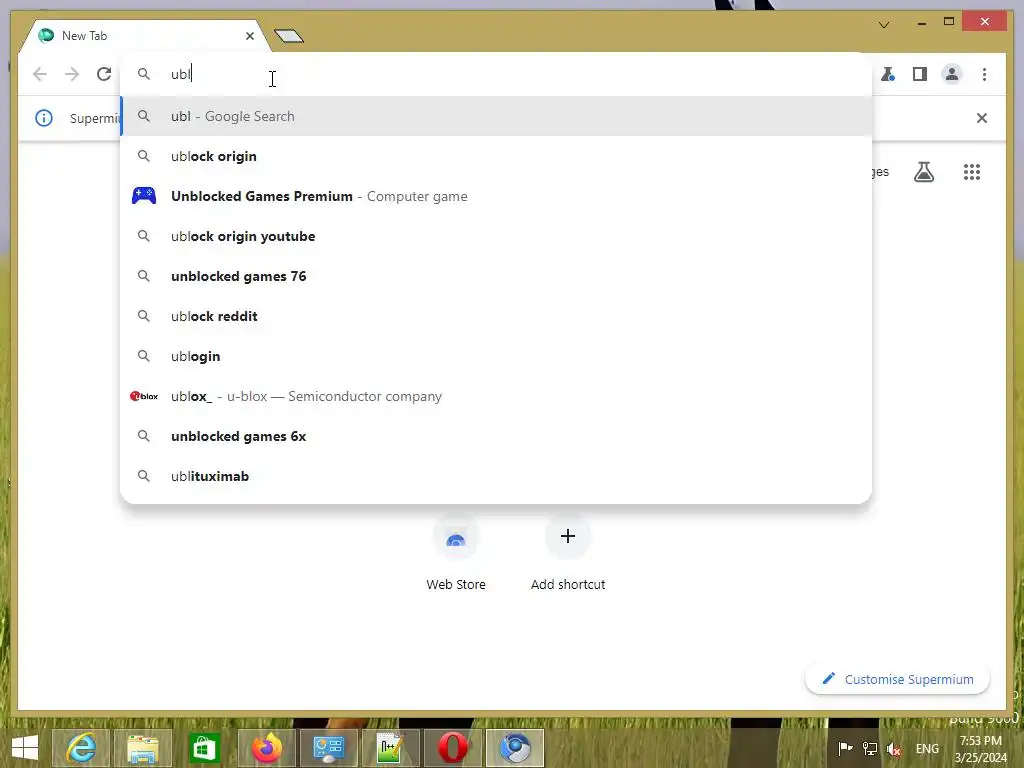Open a new tab with the tab-strip button
The image size is (1024, 768).
[x=289, y=36]
